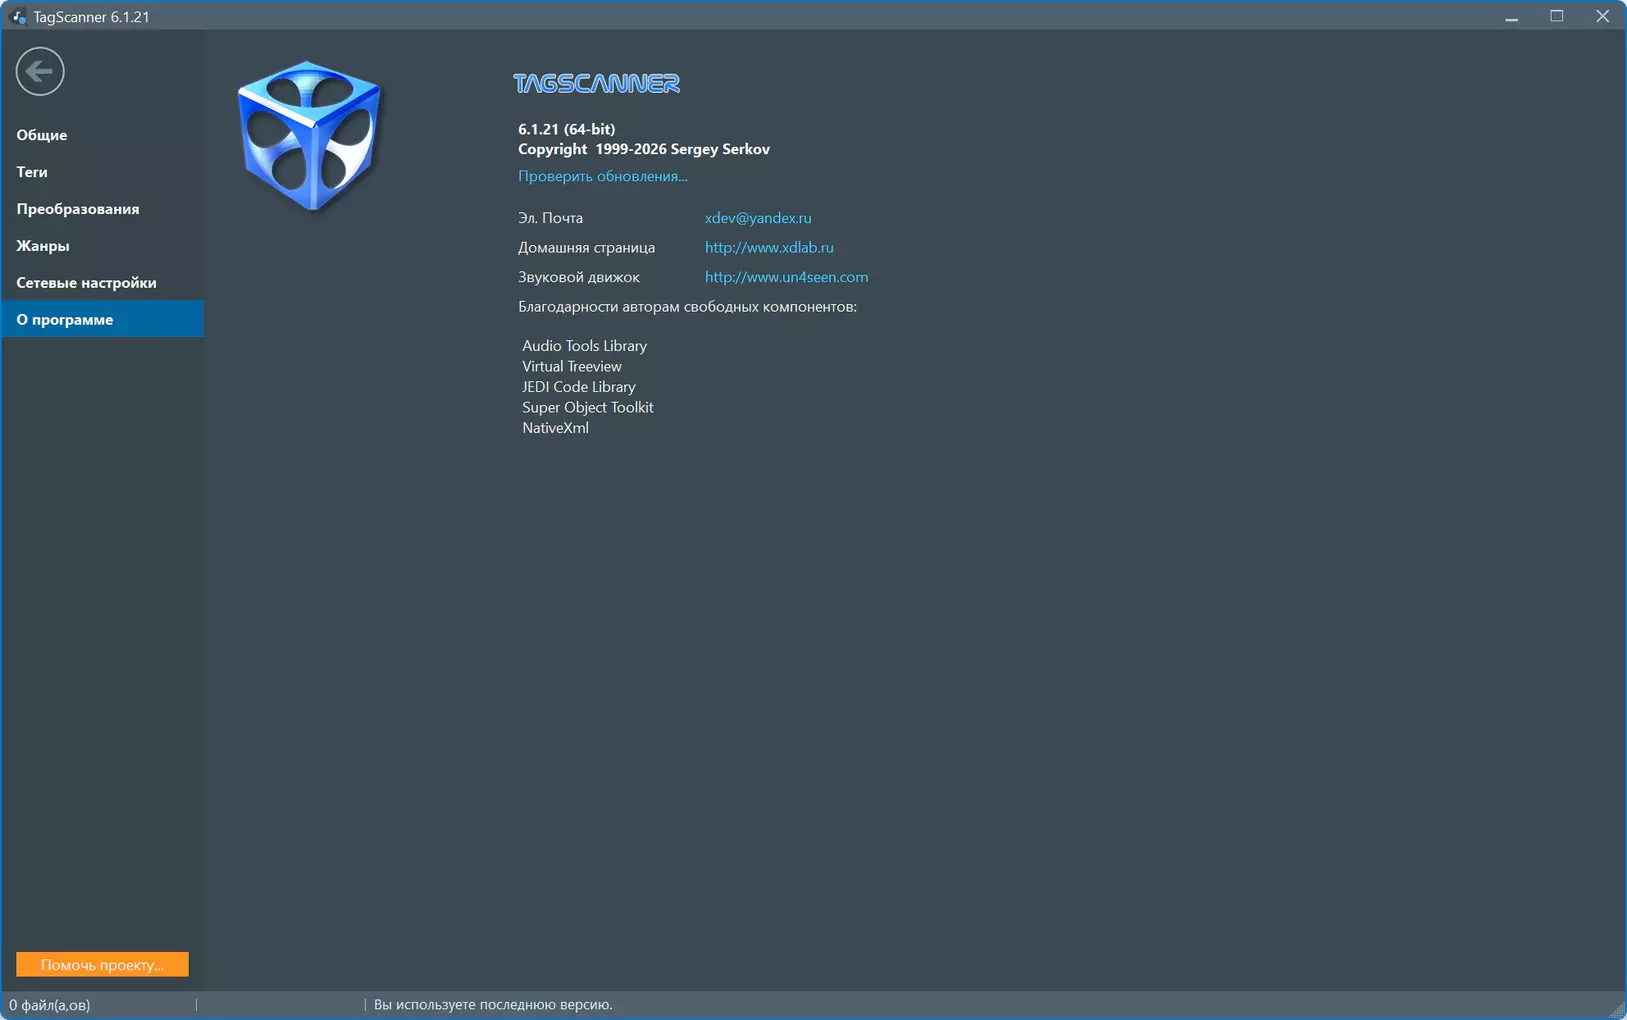Click the Домашняя страница label
The image size is (1627, 1020).
click(587, 247)
